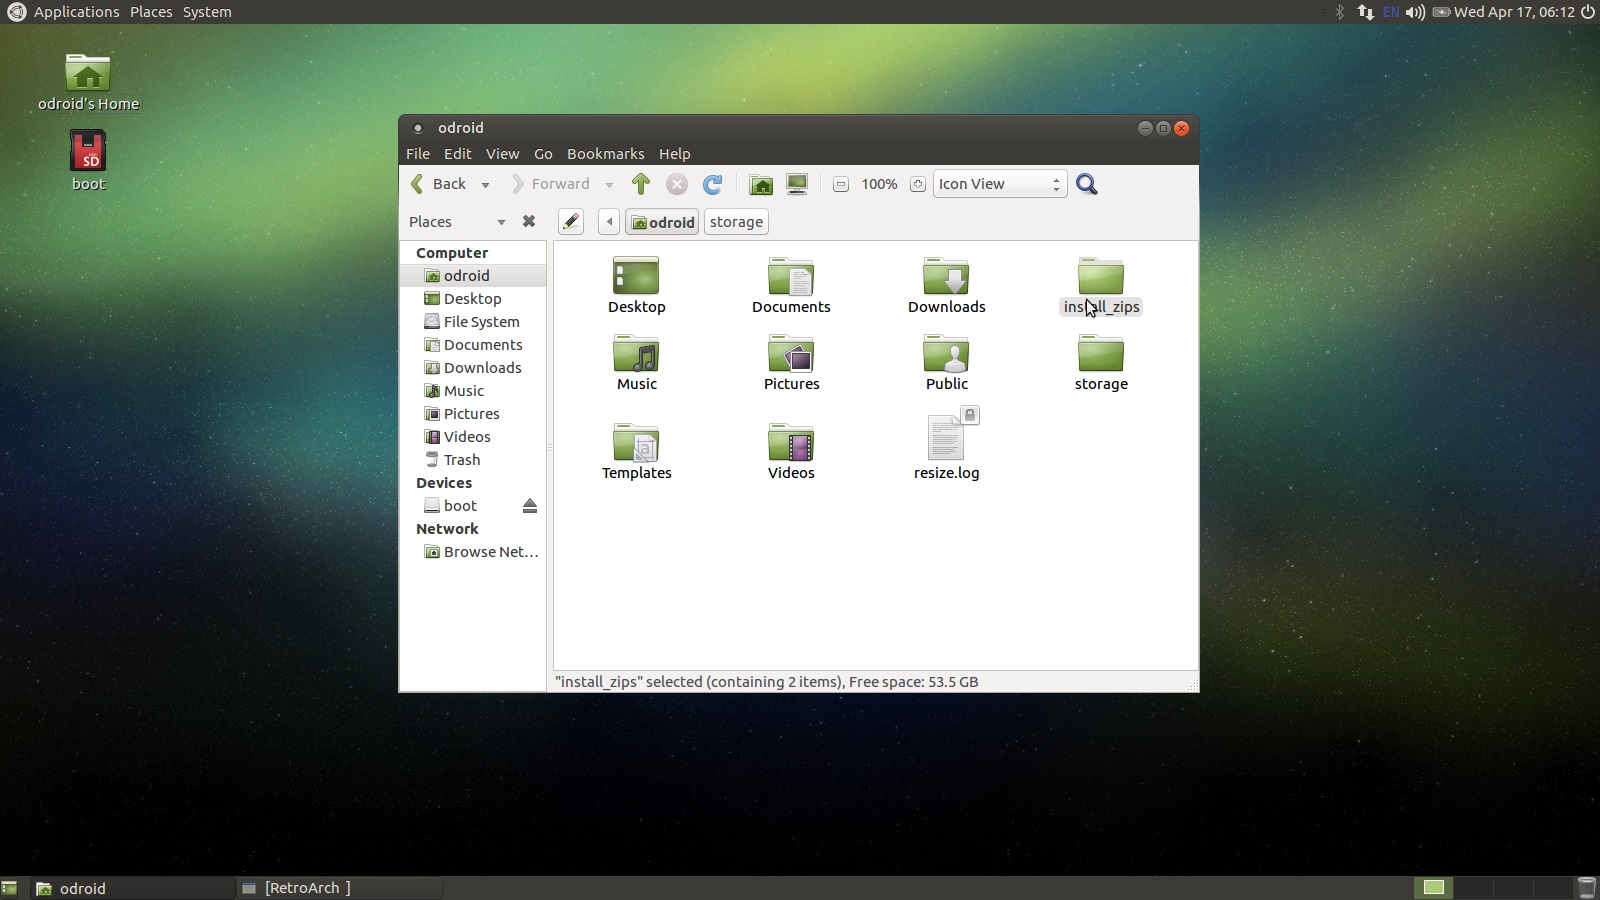Toggle the location edit pencil button
This screenshot has width=1600, height=900.
[570, 222]
